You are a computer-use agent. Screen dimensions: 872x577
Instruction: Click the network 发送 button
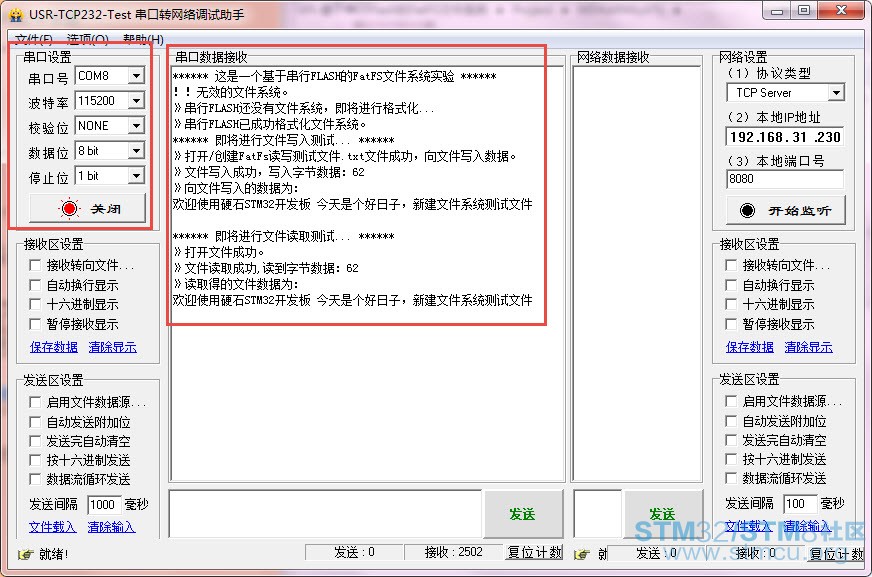click(x=662, y=514)
